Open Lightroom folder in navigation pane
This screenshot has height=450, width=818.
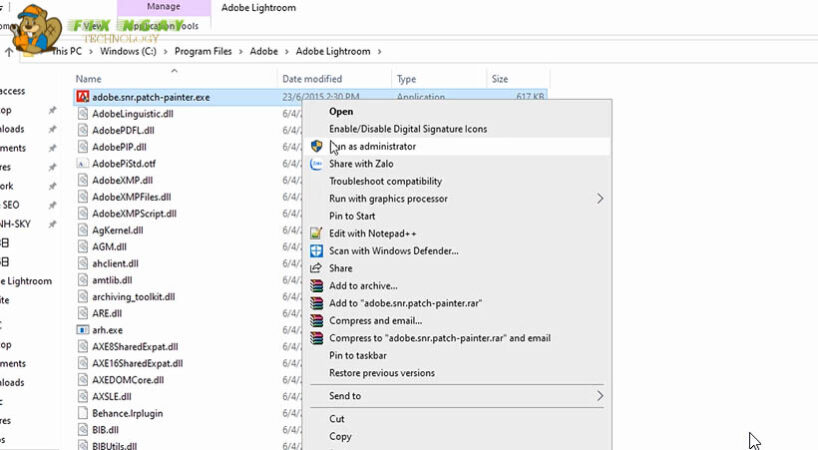(x=26, y=281)
